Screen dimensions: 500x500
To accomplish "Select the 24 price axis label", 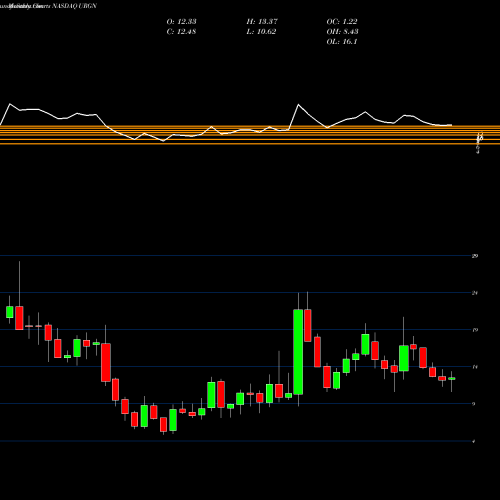I will click(x=475, y=293).
